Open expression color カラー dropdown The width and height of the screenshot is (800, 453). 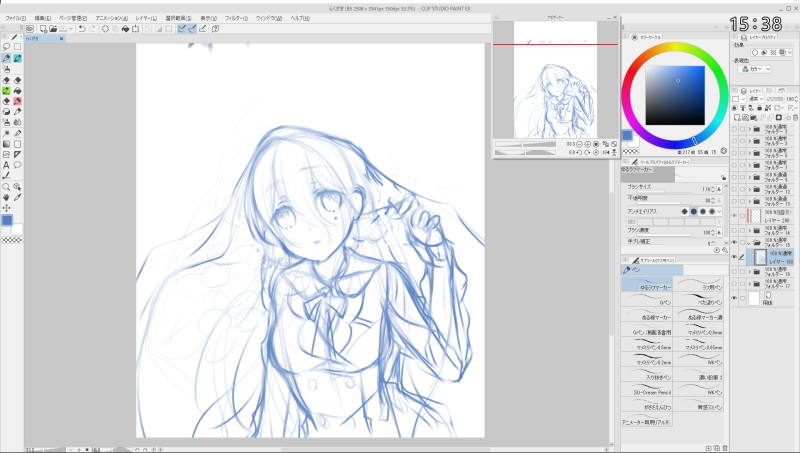756,69
